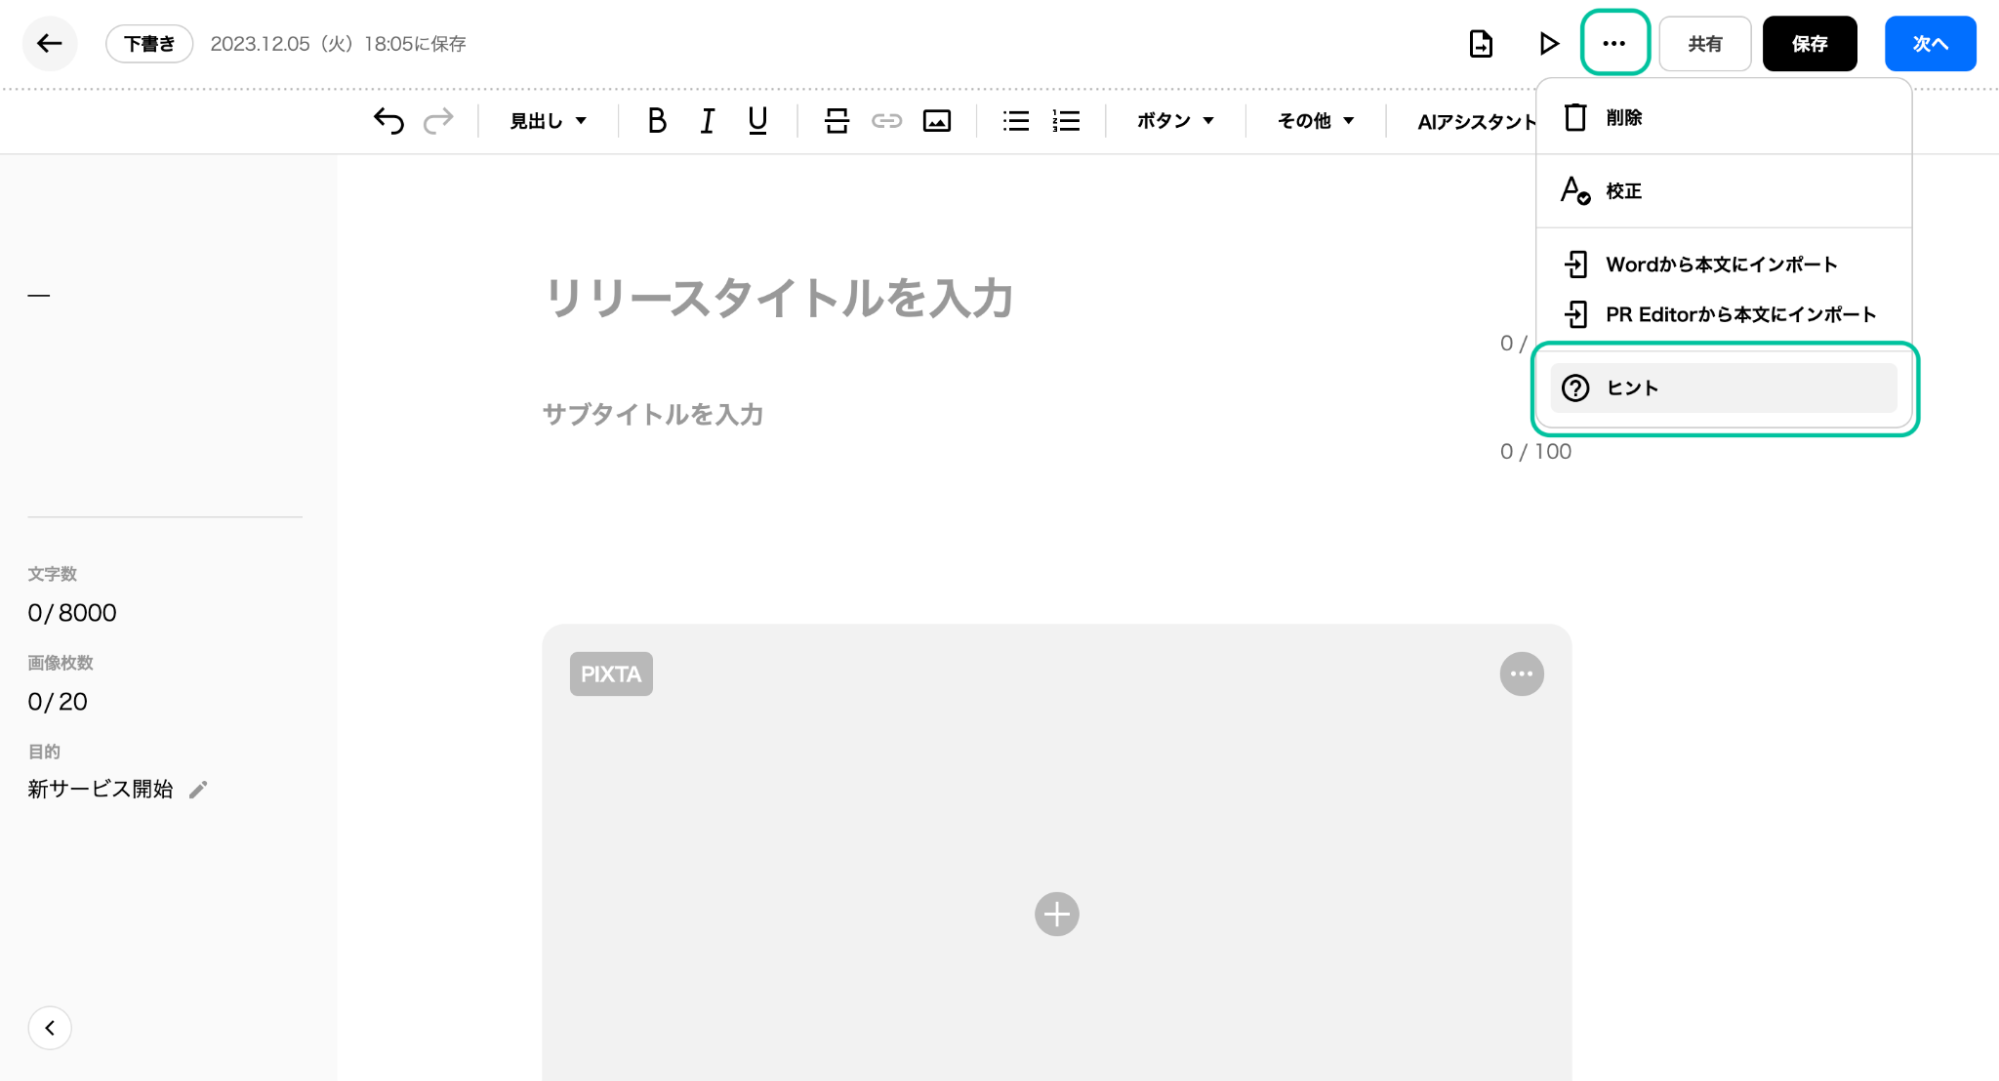Image resolution: width=1999 pixels, height=1081 pixels.
Task: Select Wordから本文にインポート
Action: (x=1723, y=264)
